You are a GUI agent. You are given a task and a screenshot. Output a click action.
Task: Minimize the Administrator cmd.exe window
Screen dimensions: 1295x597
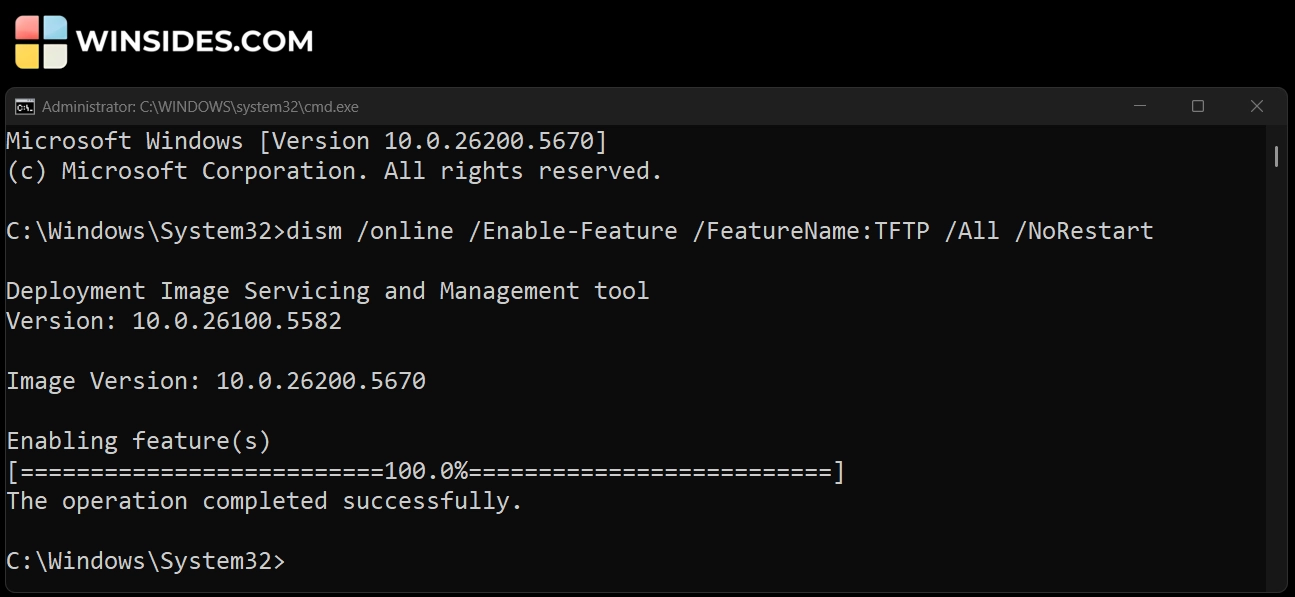point(1139,106)
